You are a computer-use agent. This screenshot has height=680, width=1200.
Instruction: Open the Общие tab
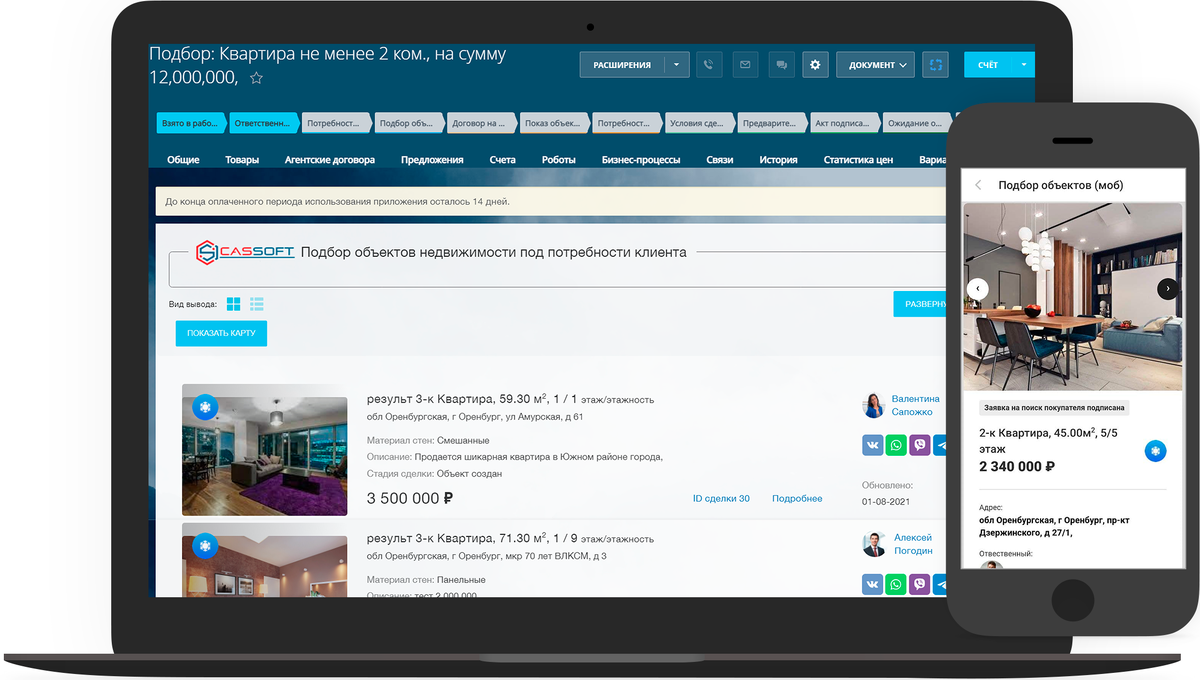pyautogui.click(x=183, y=160)
